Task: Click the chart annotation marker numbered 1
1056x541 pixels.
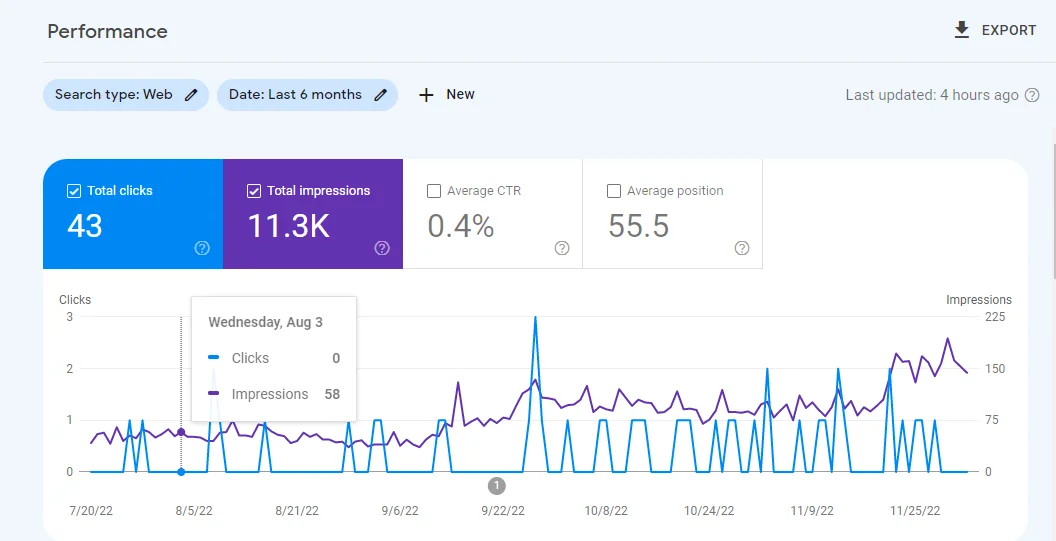Action: point(497,485)
